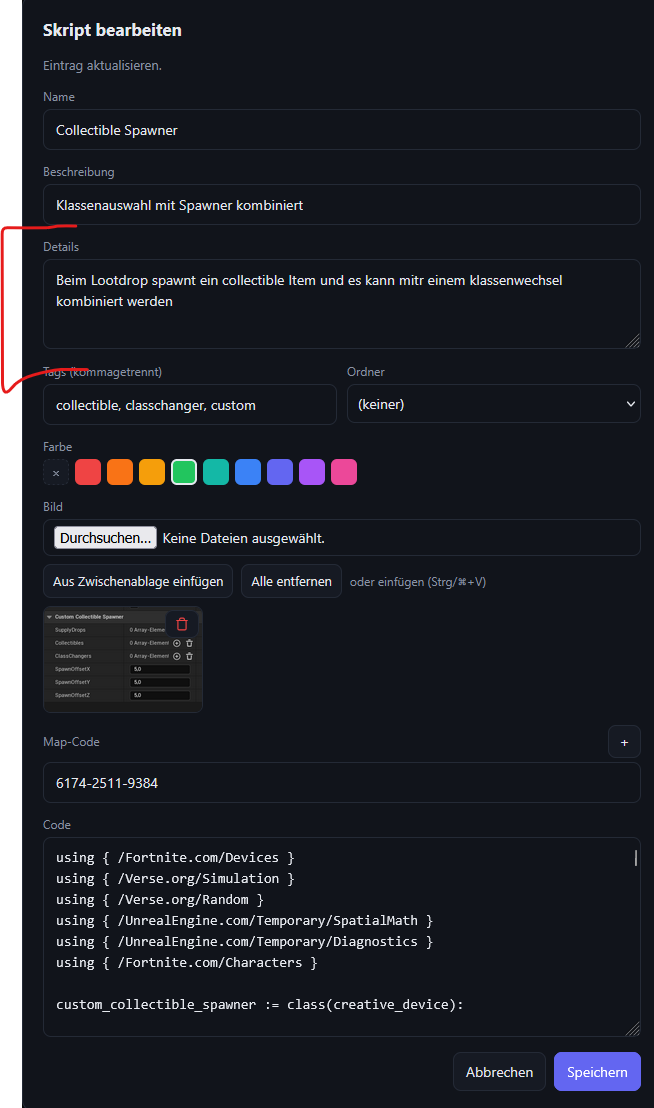This screenshot has height=1108, width=654.
Task: Select the indigo color swatch
Action: pos(280,472)
